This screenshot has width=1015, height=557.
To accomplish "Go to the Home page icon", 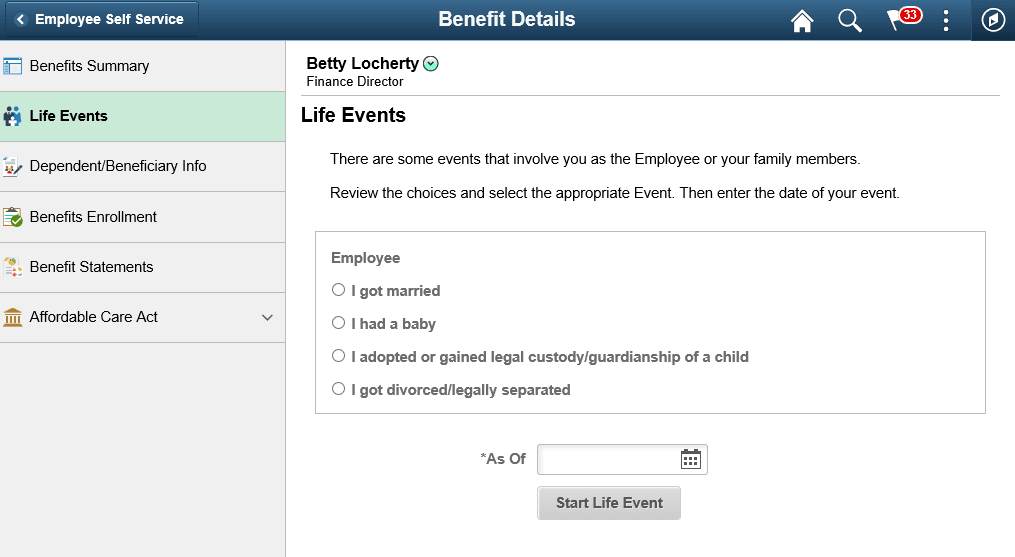I will coord(802,21).
